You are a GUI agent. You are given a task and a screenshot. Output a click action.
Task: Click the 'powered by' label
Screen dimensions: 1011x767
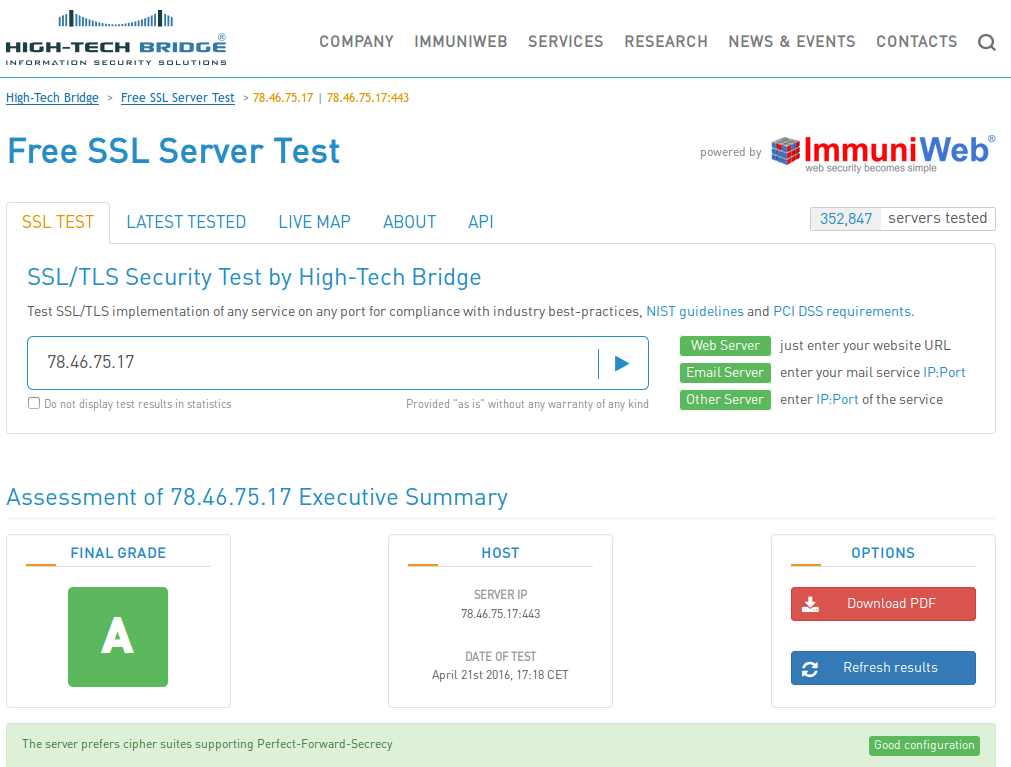(x=731, y=152)
